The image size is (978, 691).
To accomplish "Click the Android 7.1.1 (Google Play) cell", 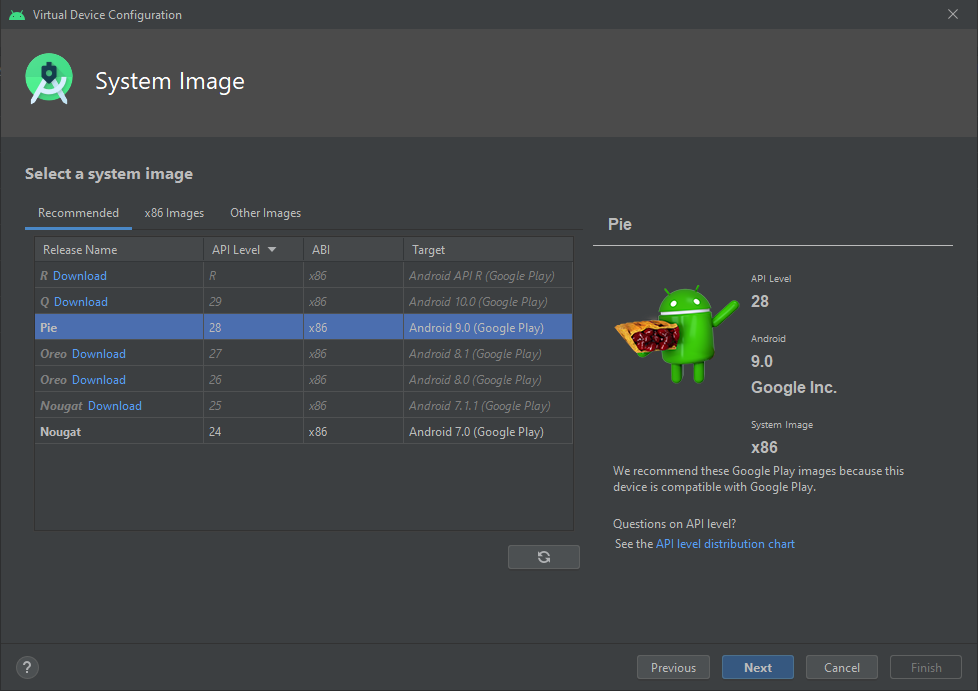I will (488, 406).
